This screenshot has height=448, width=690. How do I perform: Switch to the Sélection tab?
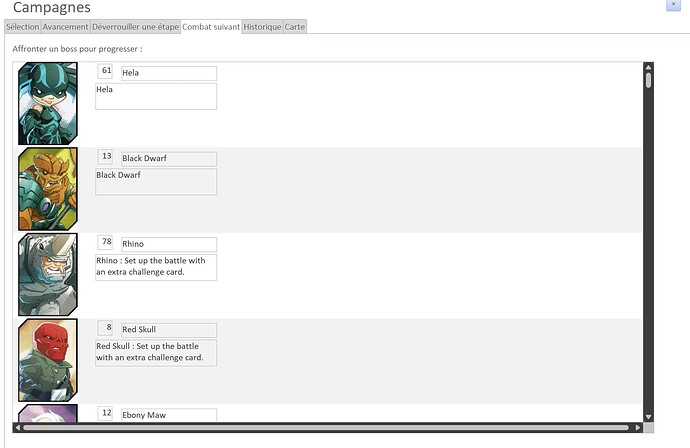[22, 27]
